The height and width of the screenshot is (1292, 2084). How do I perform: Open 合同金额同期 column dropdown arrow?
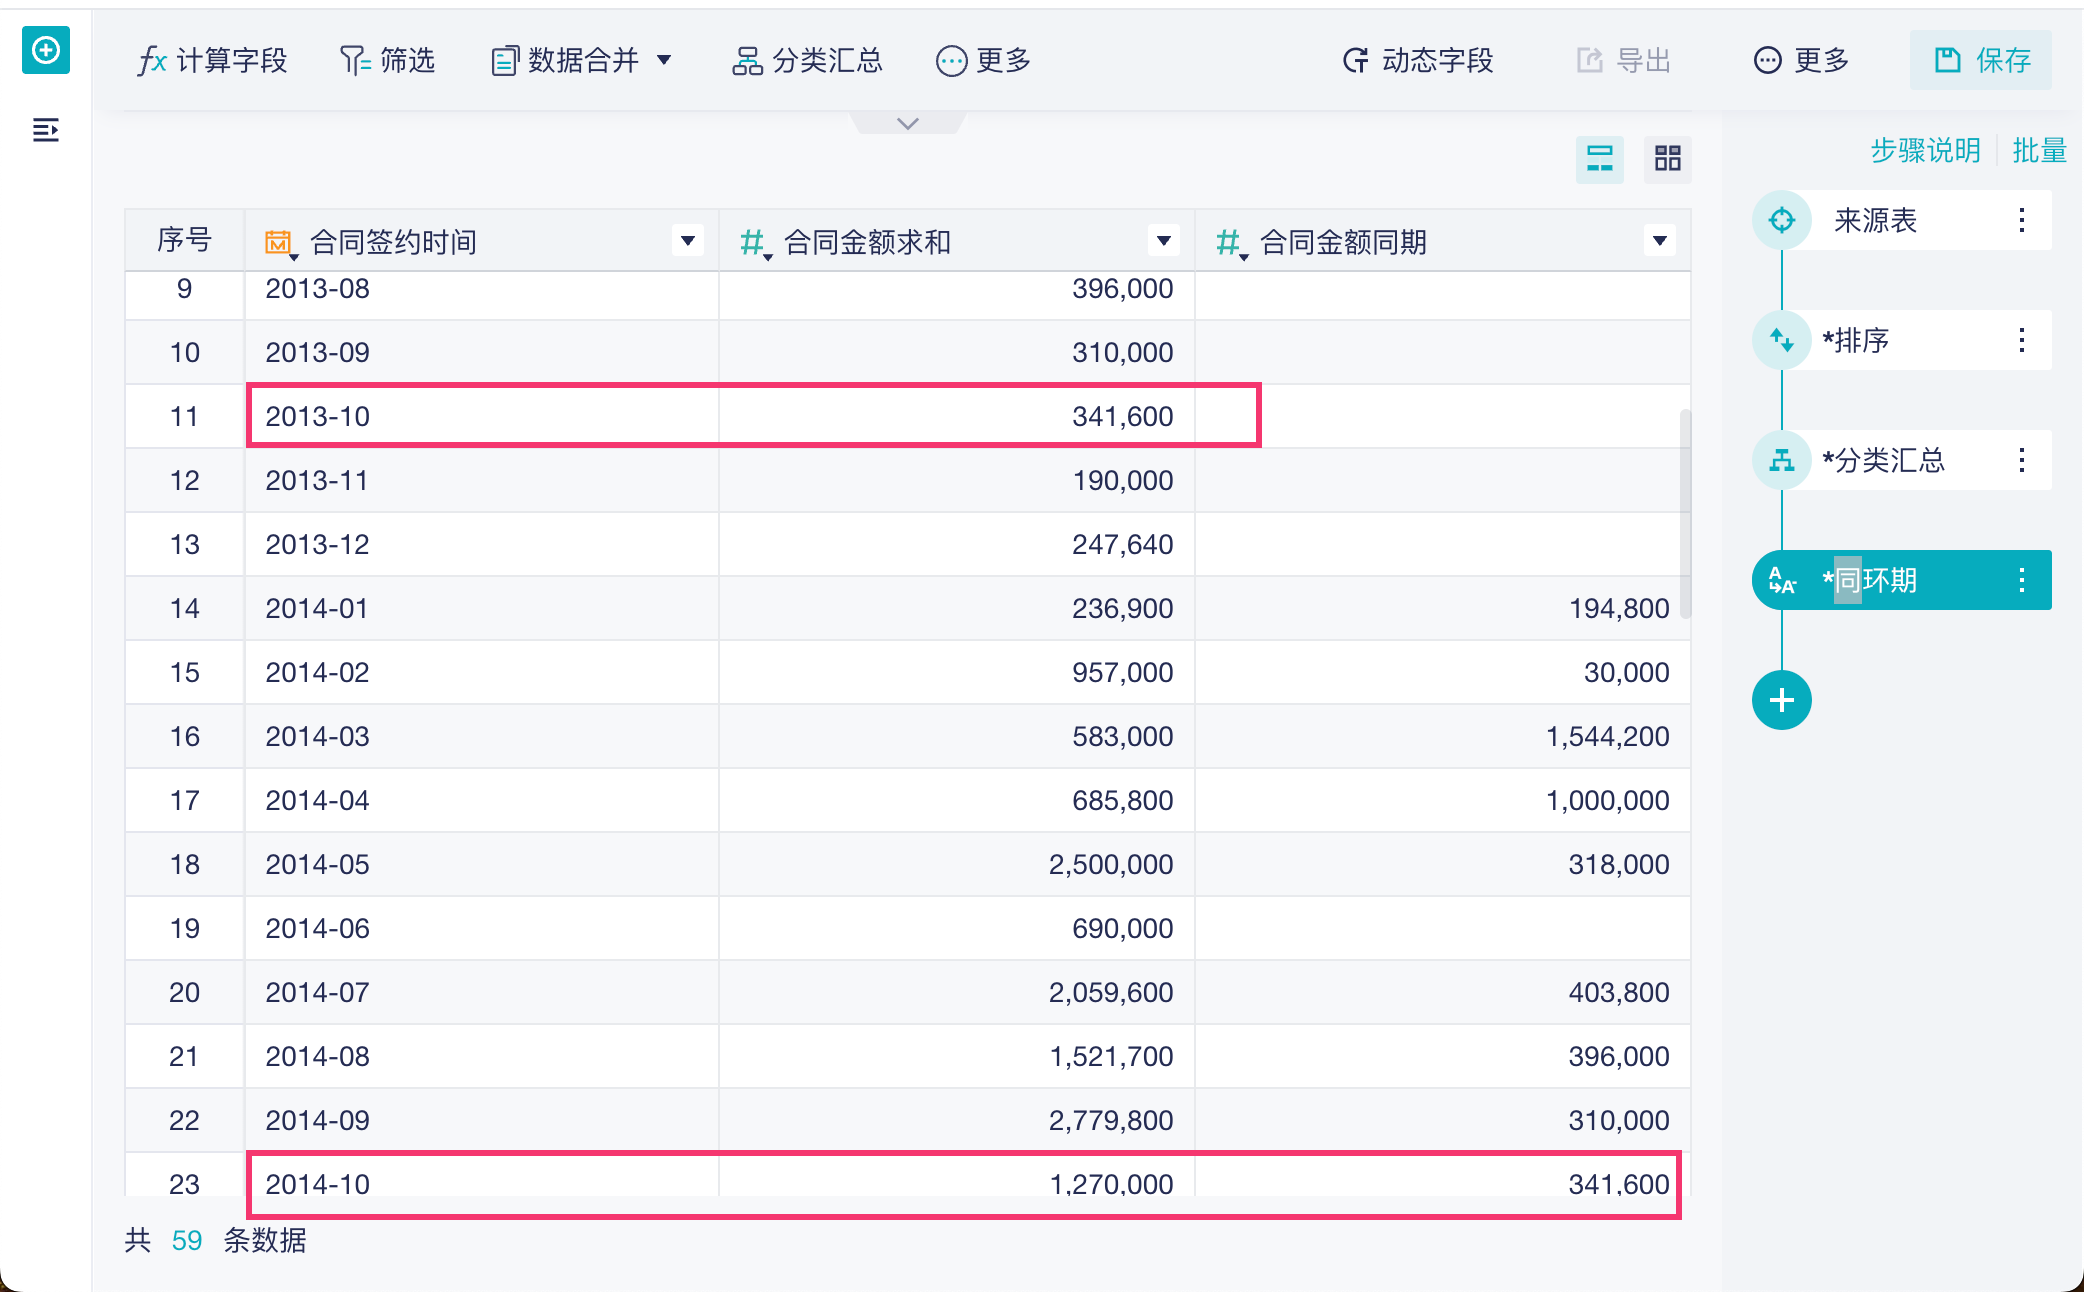1659,241
